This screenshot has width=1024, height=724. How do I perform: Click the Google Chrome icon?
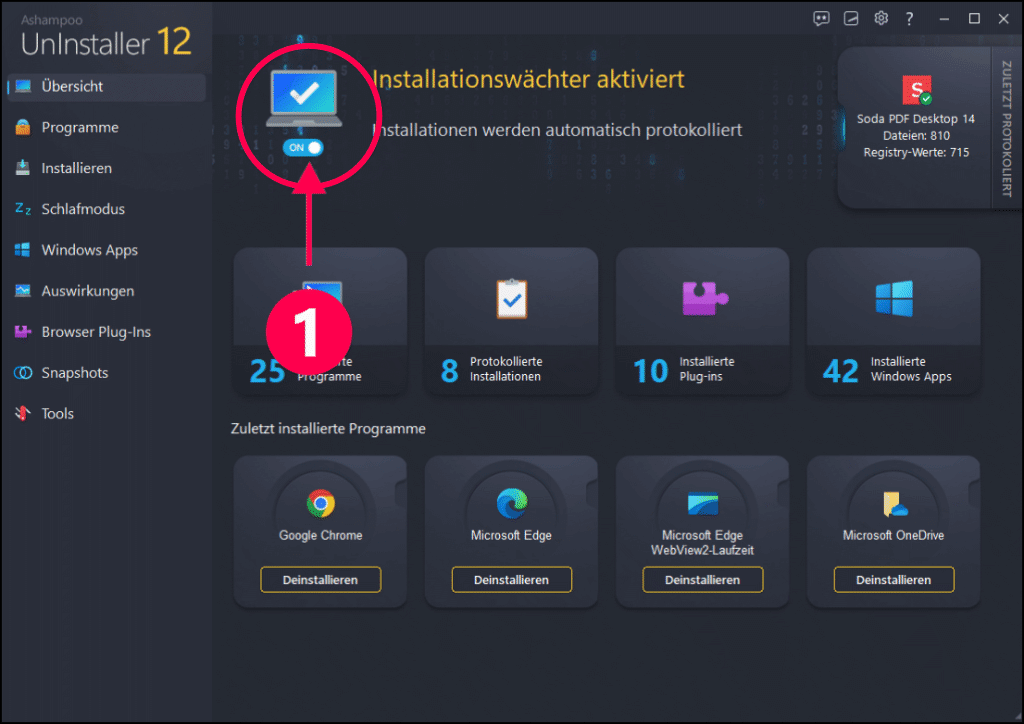[x=321, y=503]
